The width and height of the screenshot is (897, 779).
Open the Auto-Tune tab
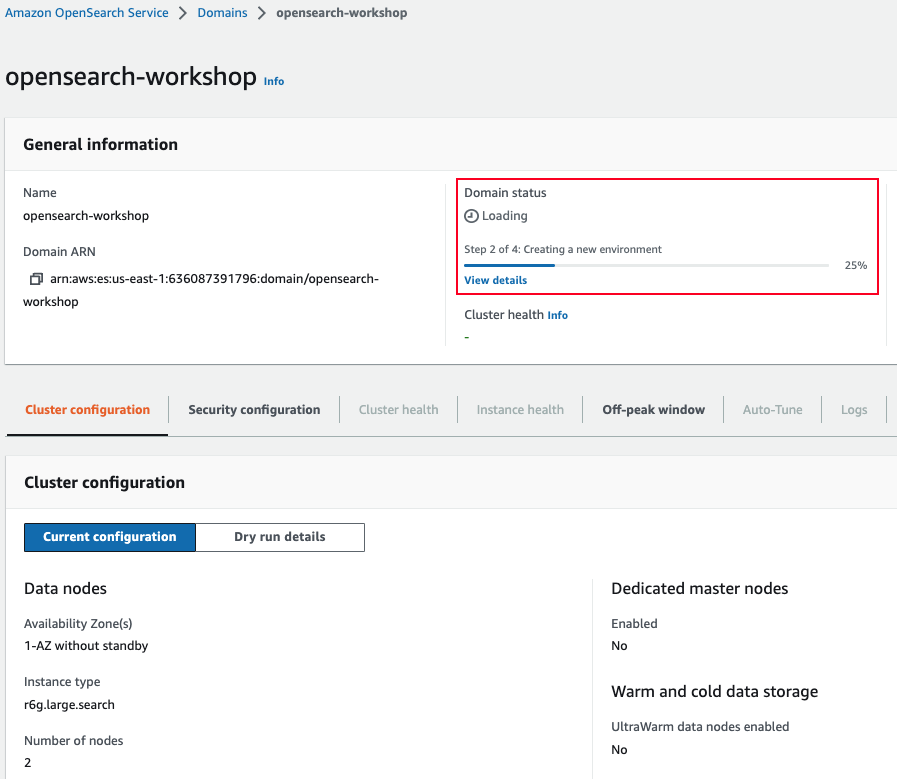coord(772,410)
